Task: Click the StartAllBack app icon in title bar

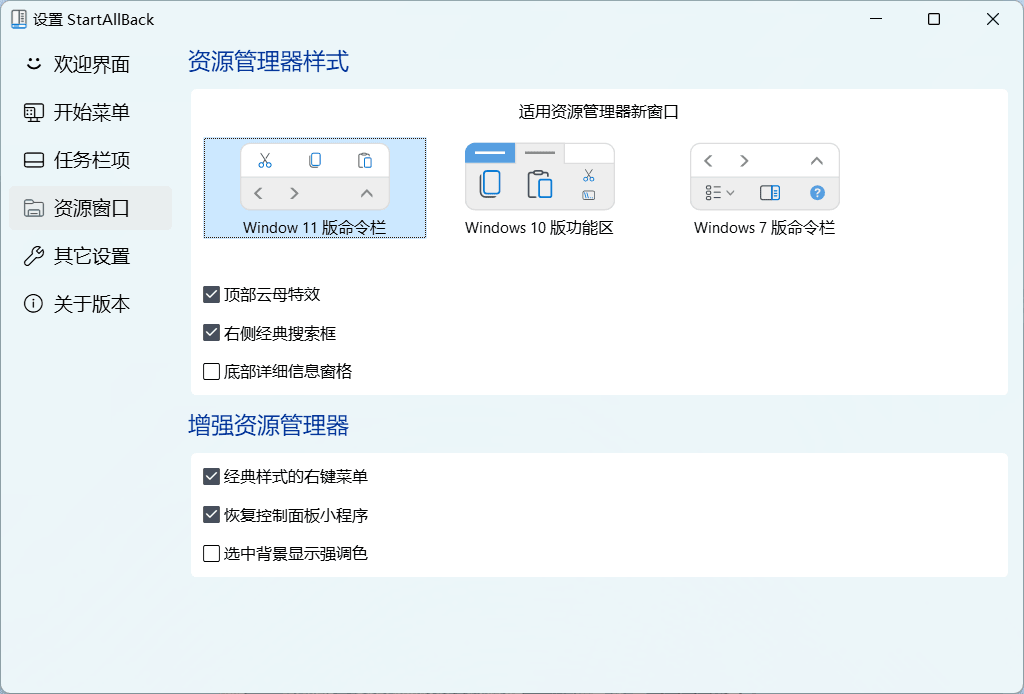Action: click(19, 20)
